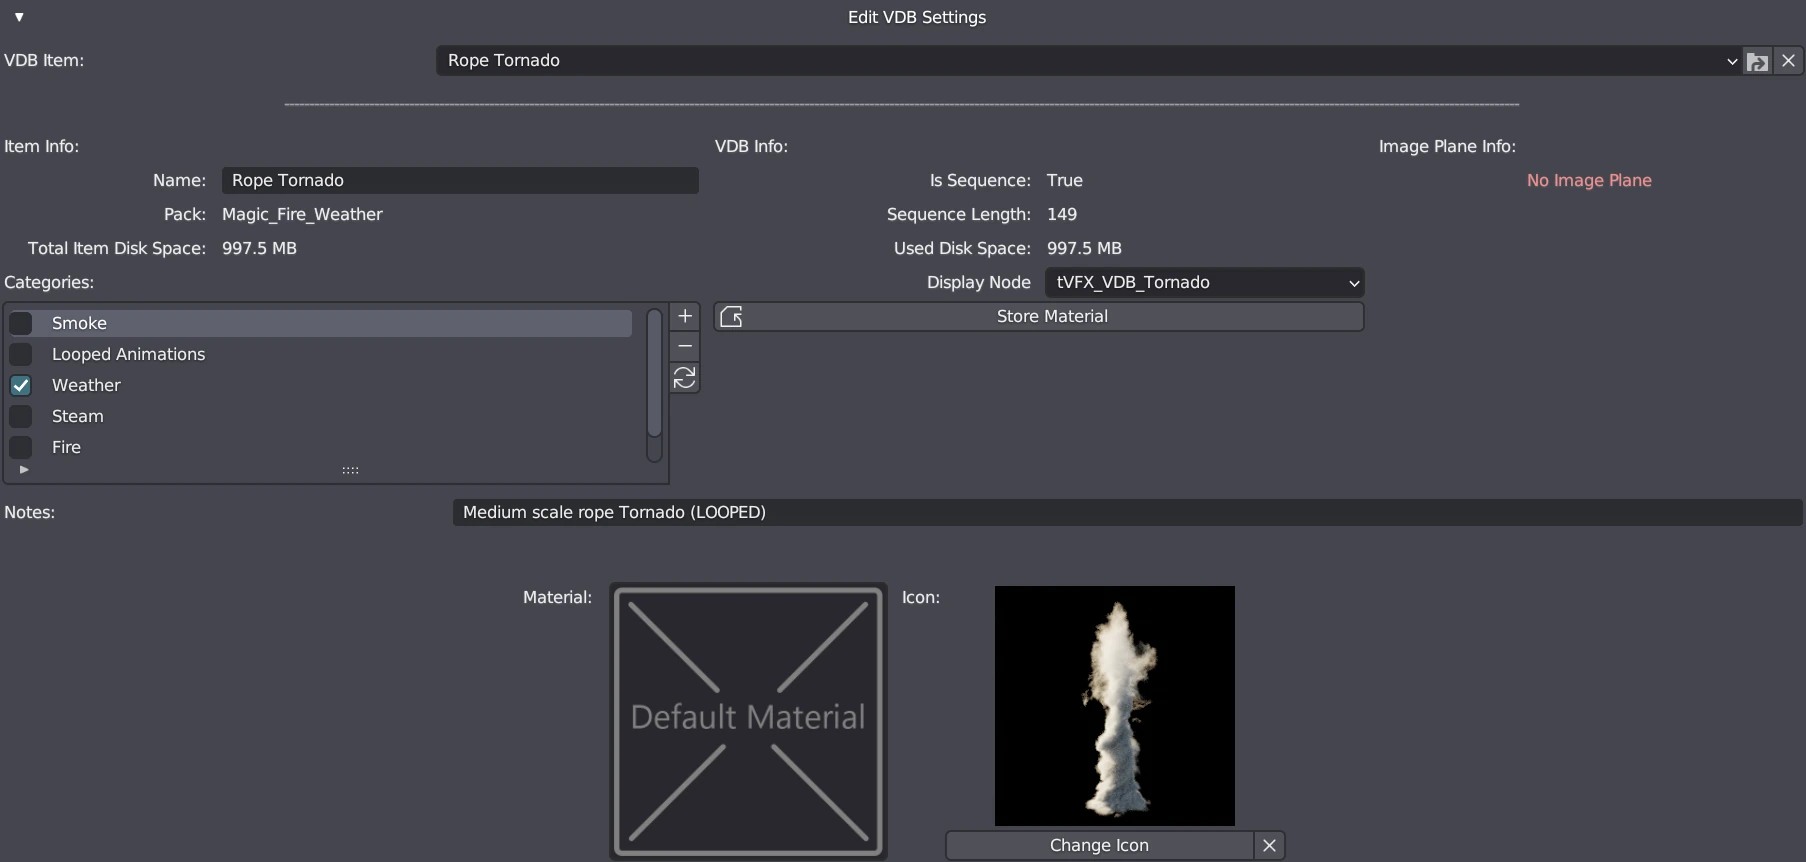Click the remove category minus icon
This screenshot has width=1806, height=862.
coord(685,346)
